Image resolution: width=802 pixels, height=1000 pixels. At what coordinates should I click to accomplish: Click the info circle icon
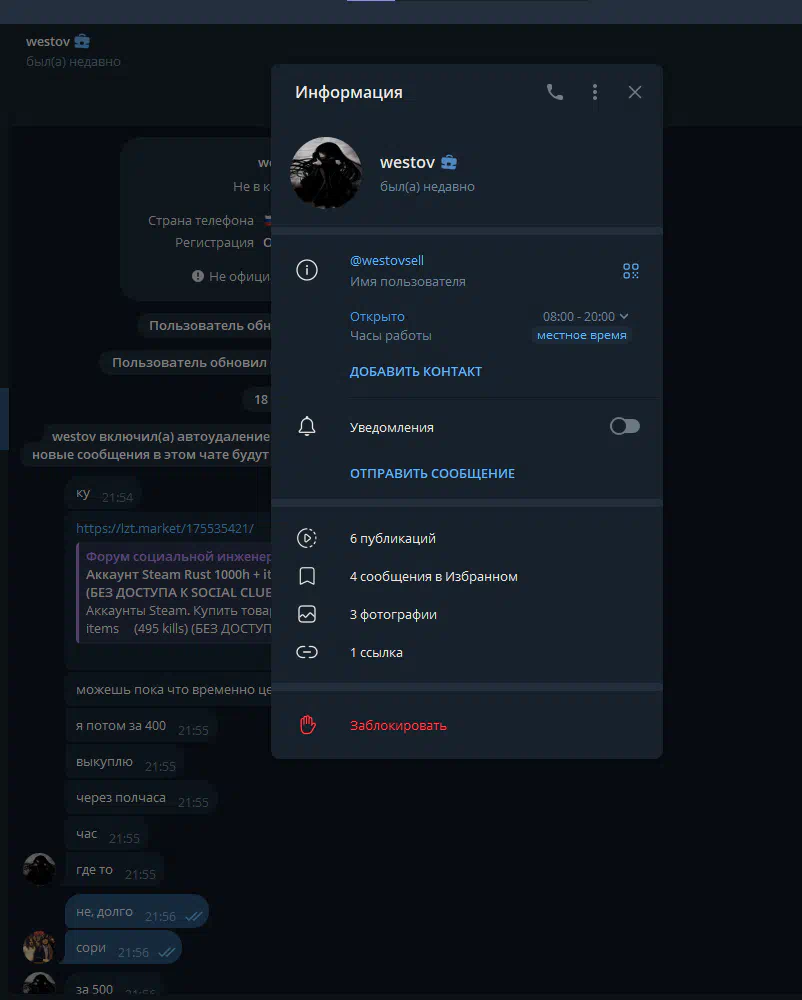[x=307, y=270]
